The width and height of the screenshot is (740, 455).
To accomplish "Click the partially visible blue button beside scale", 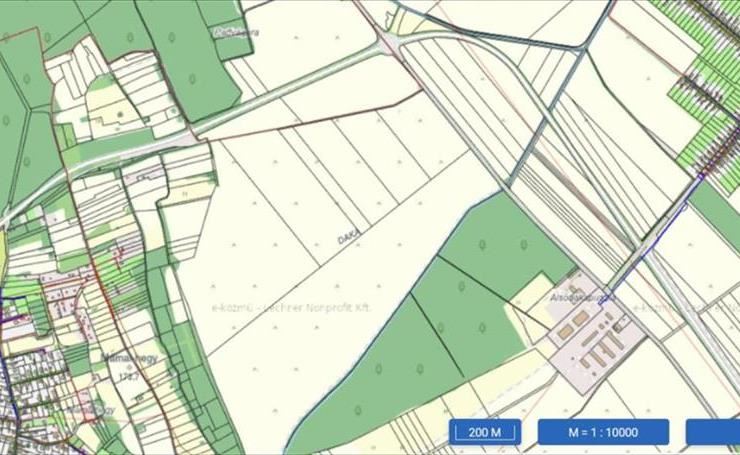I will click(x=713, y=432).
